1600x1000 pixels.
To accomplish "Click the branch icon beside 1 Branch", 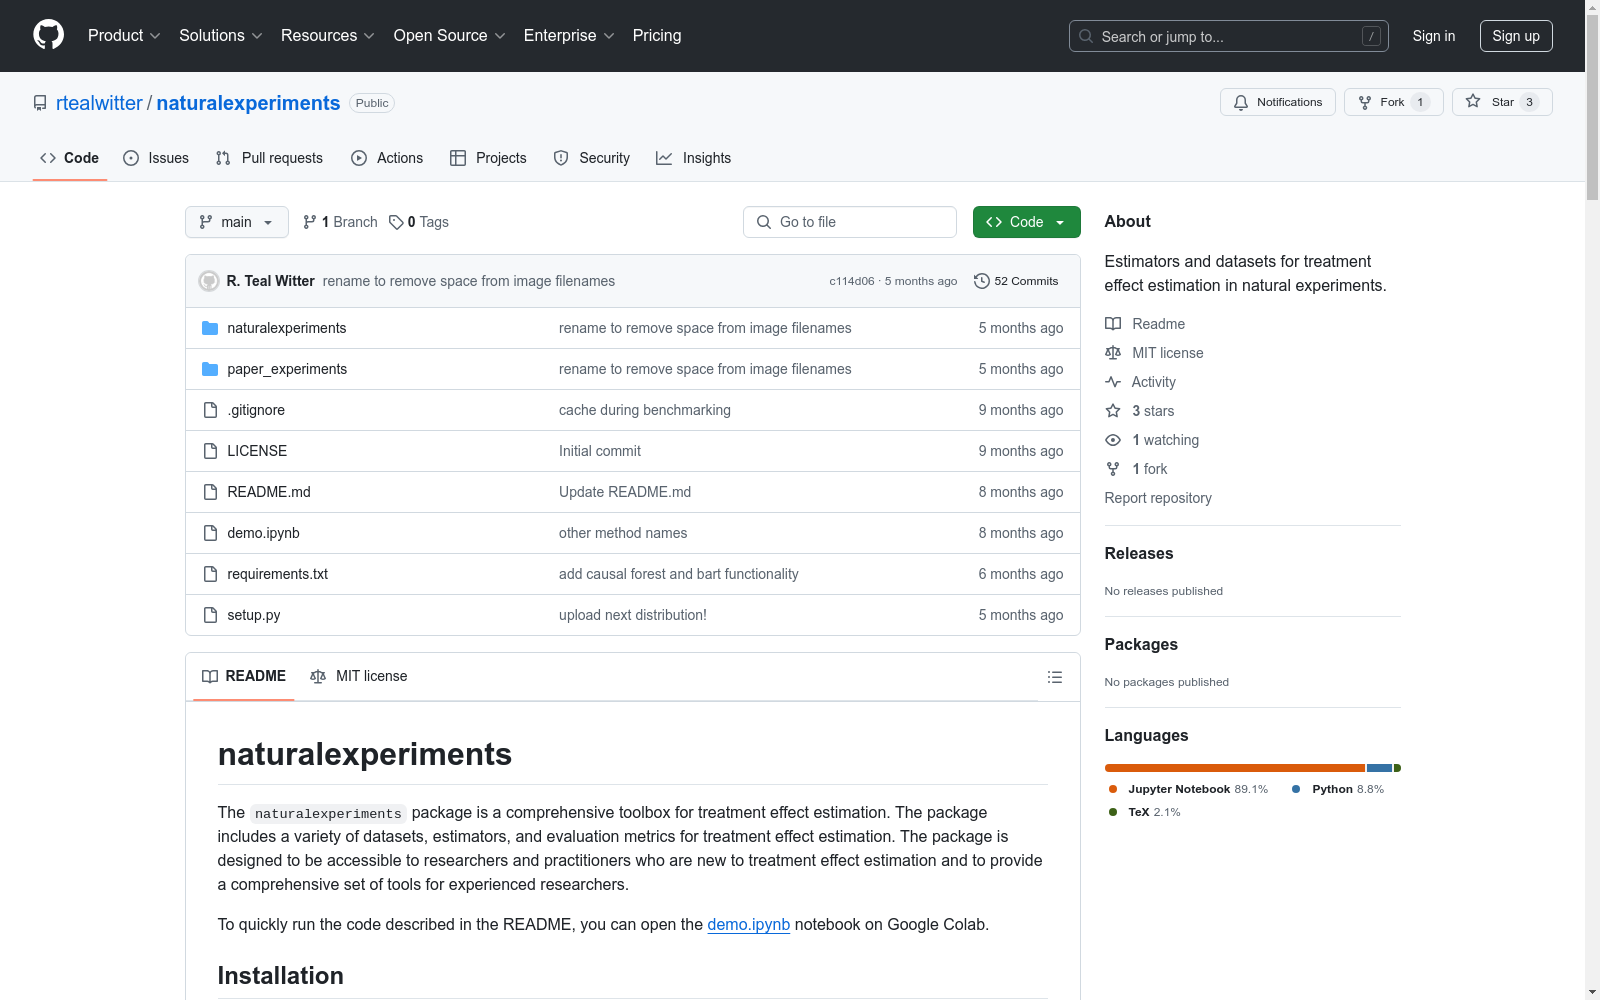I will [310, 222].
